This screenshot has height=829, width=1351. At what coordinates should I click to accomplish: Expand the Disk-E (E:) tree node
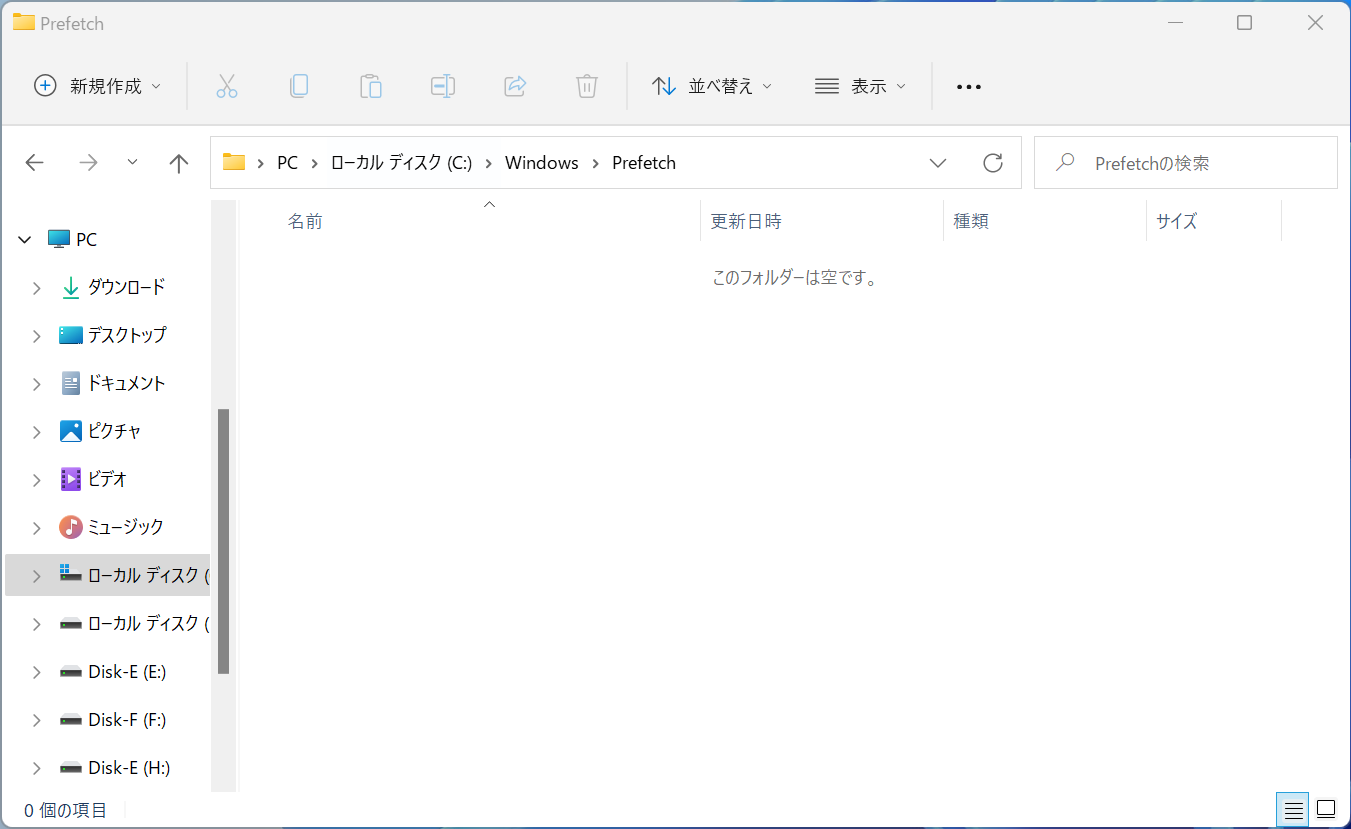36,672
